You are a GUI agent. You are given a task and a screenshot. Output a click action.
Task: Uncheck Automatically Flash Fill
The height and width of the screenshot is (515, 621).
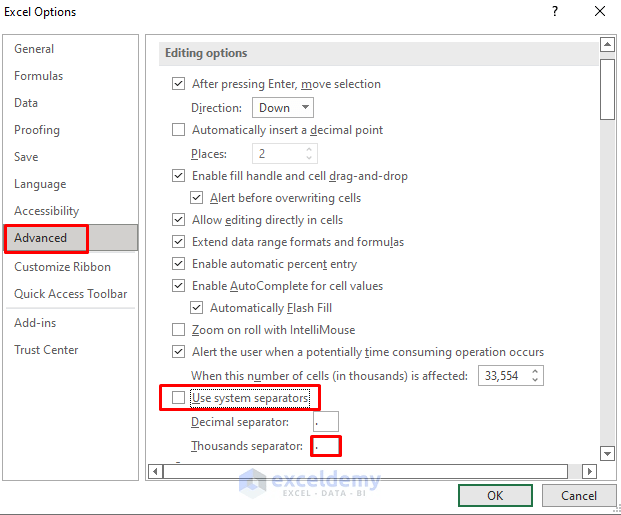[x=196, y=307]
